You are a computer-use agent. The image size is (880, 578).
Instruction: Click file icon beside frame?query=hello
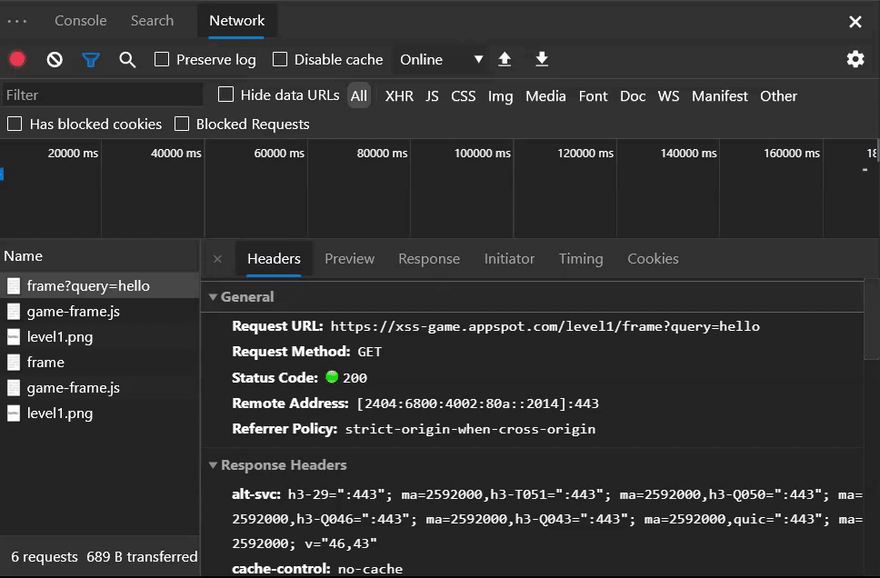click(x=13, y=286)
